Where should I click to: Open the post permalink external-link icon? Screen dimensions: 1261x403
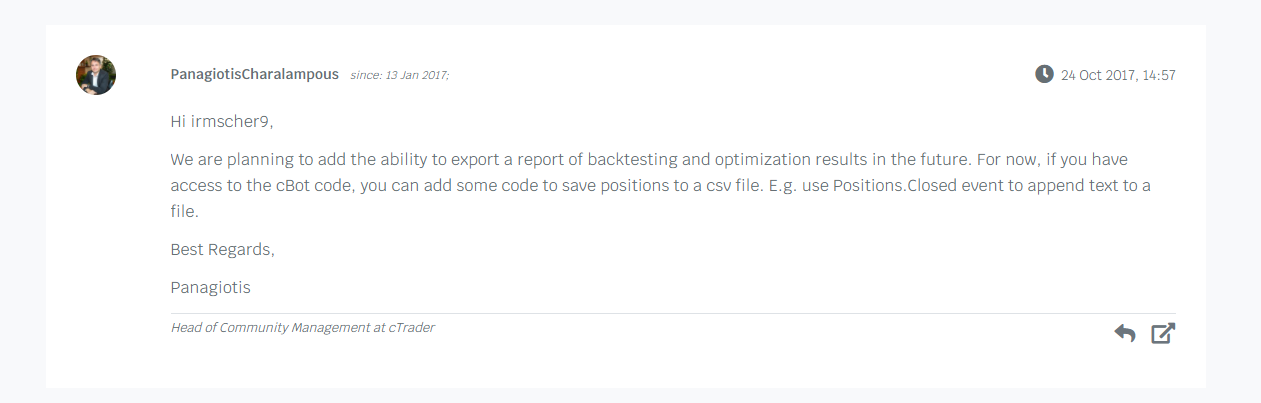[1163, 334]
